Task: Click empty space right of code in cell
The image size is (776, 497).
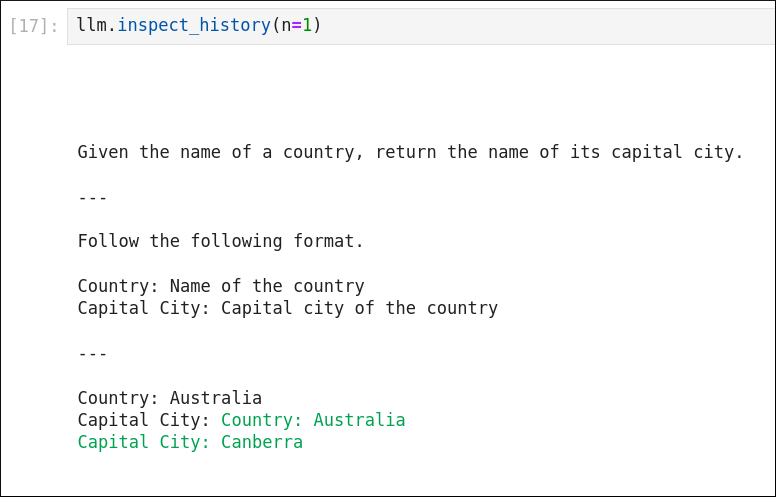Action: (x=544, y=26)
